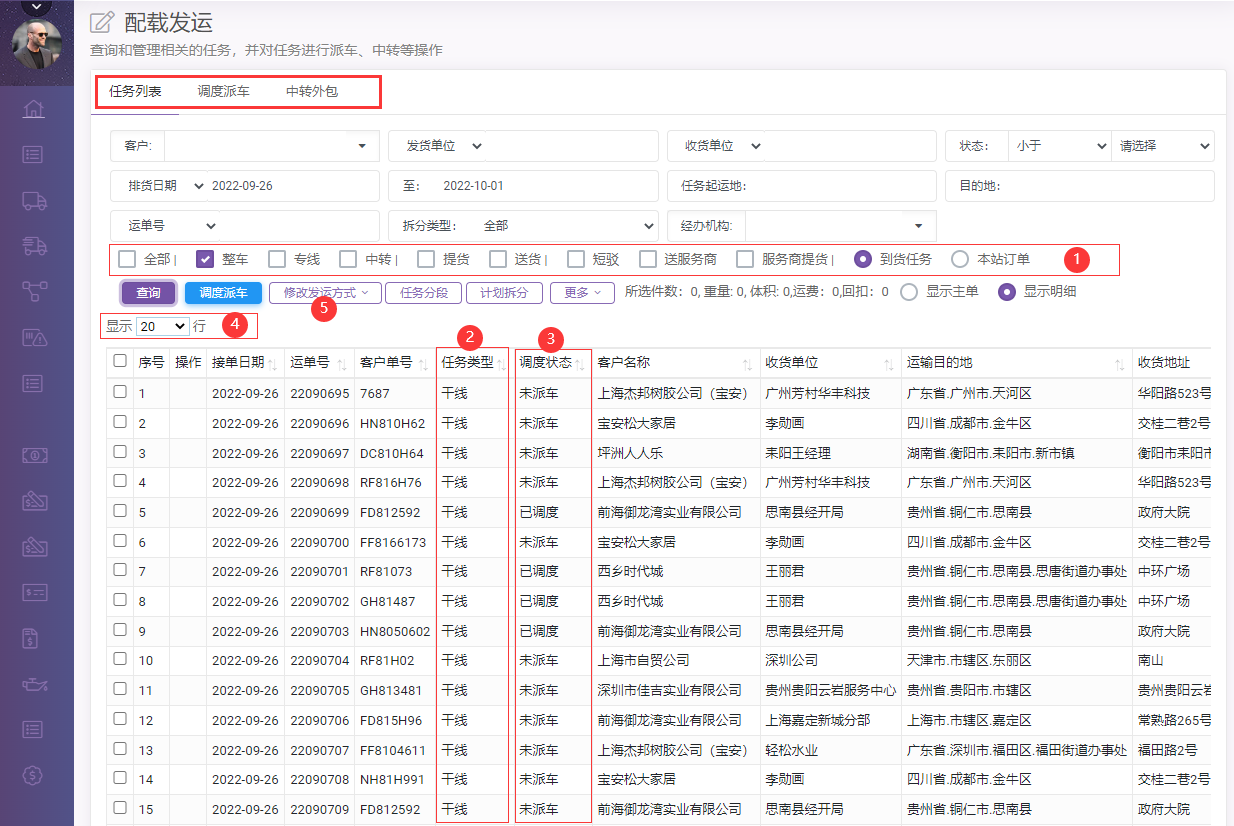Select the workflow nodes sidebar icon
The image size is (1234, 826).
[34, 291]
